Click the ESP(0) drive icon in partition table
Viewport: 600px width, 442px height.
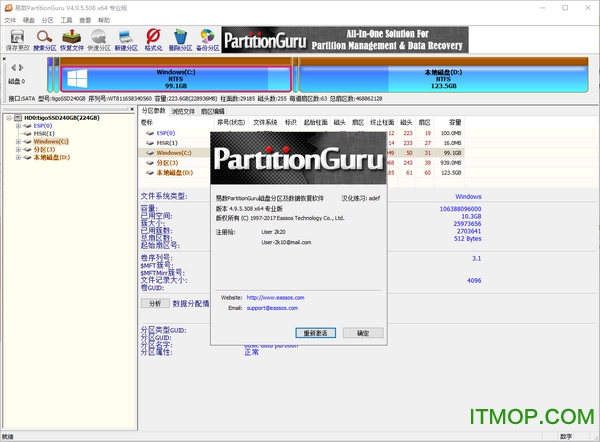pyautogui.click(x=150, y=133)
